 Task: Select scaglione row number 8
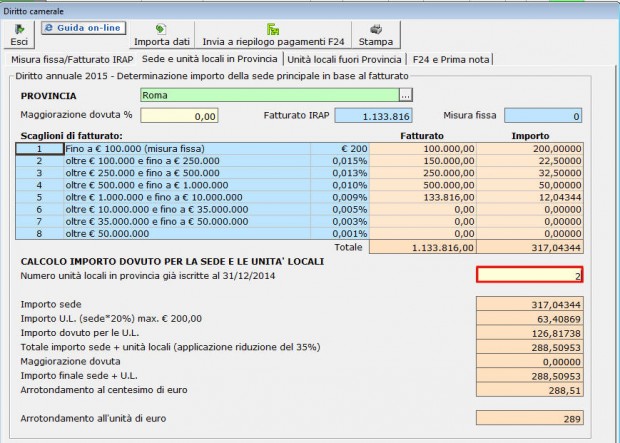tap(39, 234)
